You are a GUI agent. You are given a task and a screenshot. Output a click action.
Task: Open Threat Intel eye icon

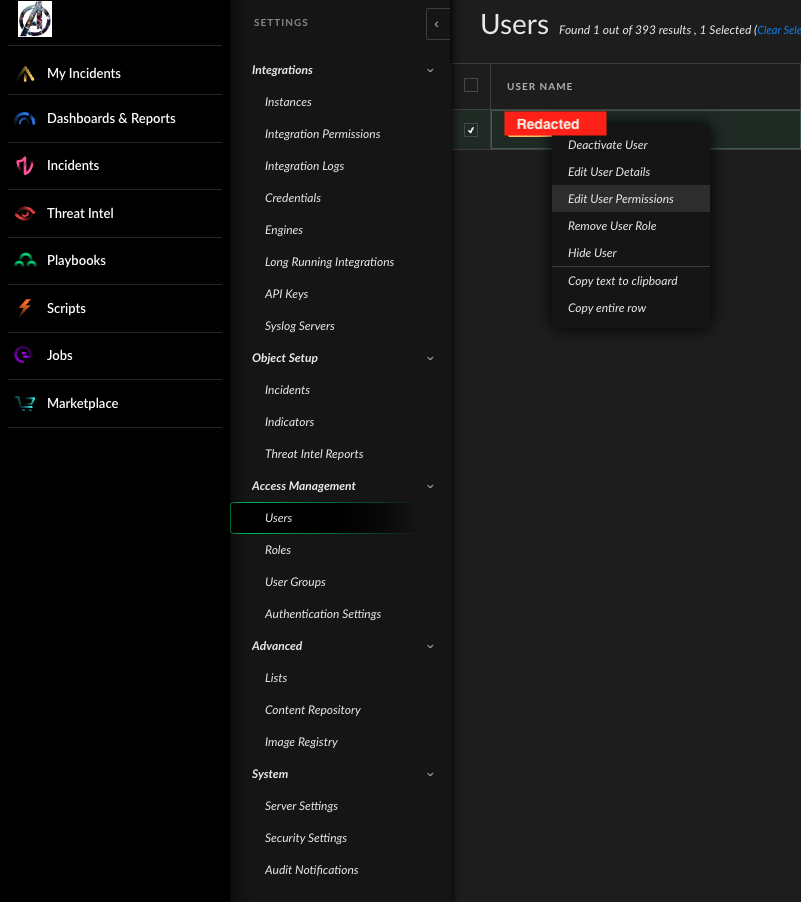(26, 213)
